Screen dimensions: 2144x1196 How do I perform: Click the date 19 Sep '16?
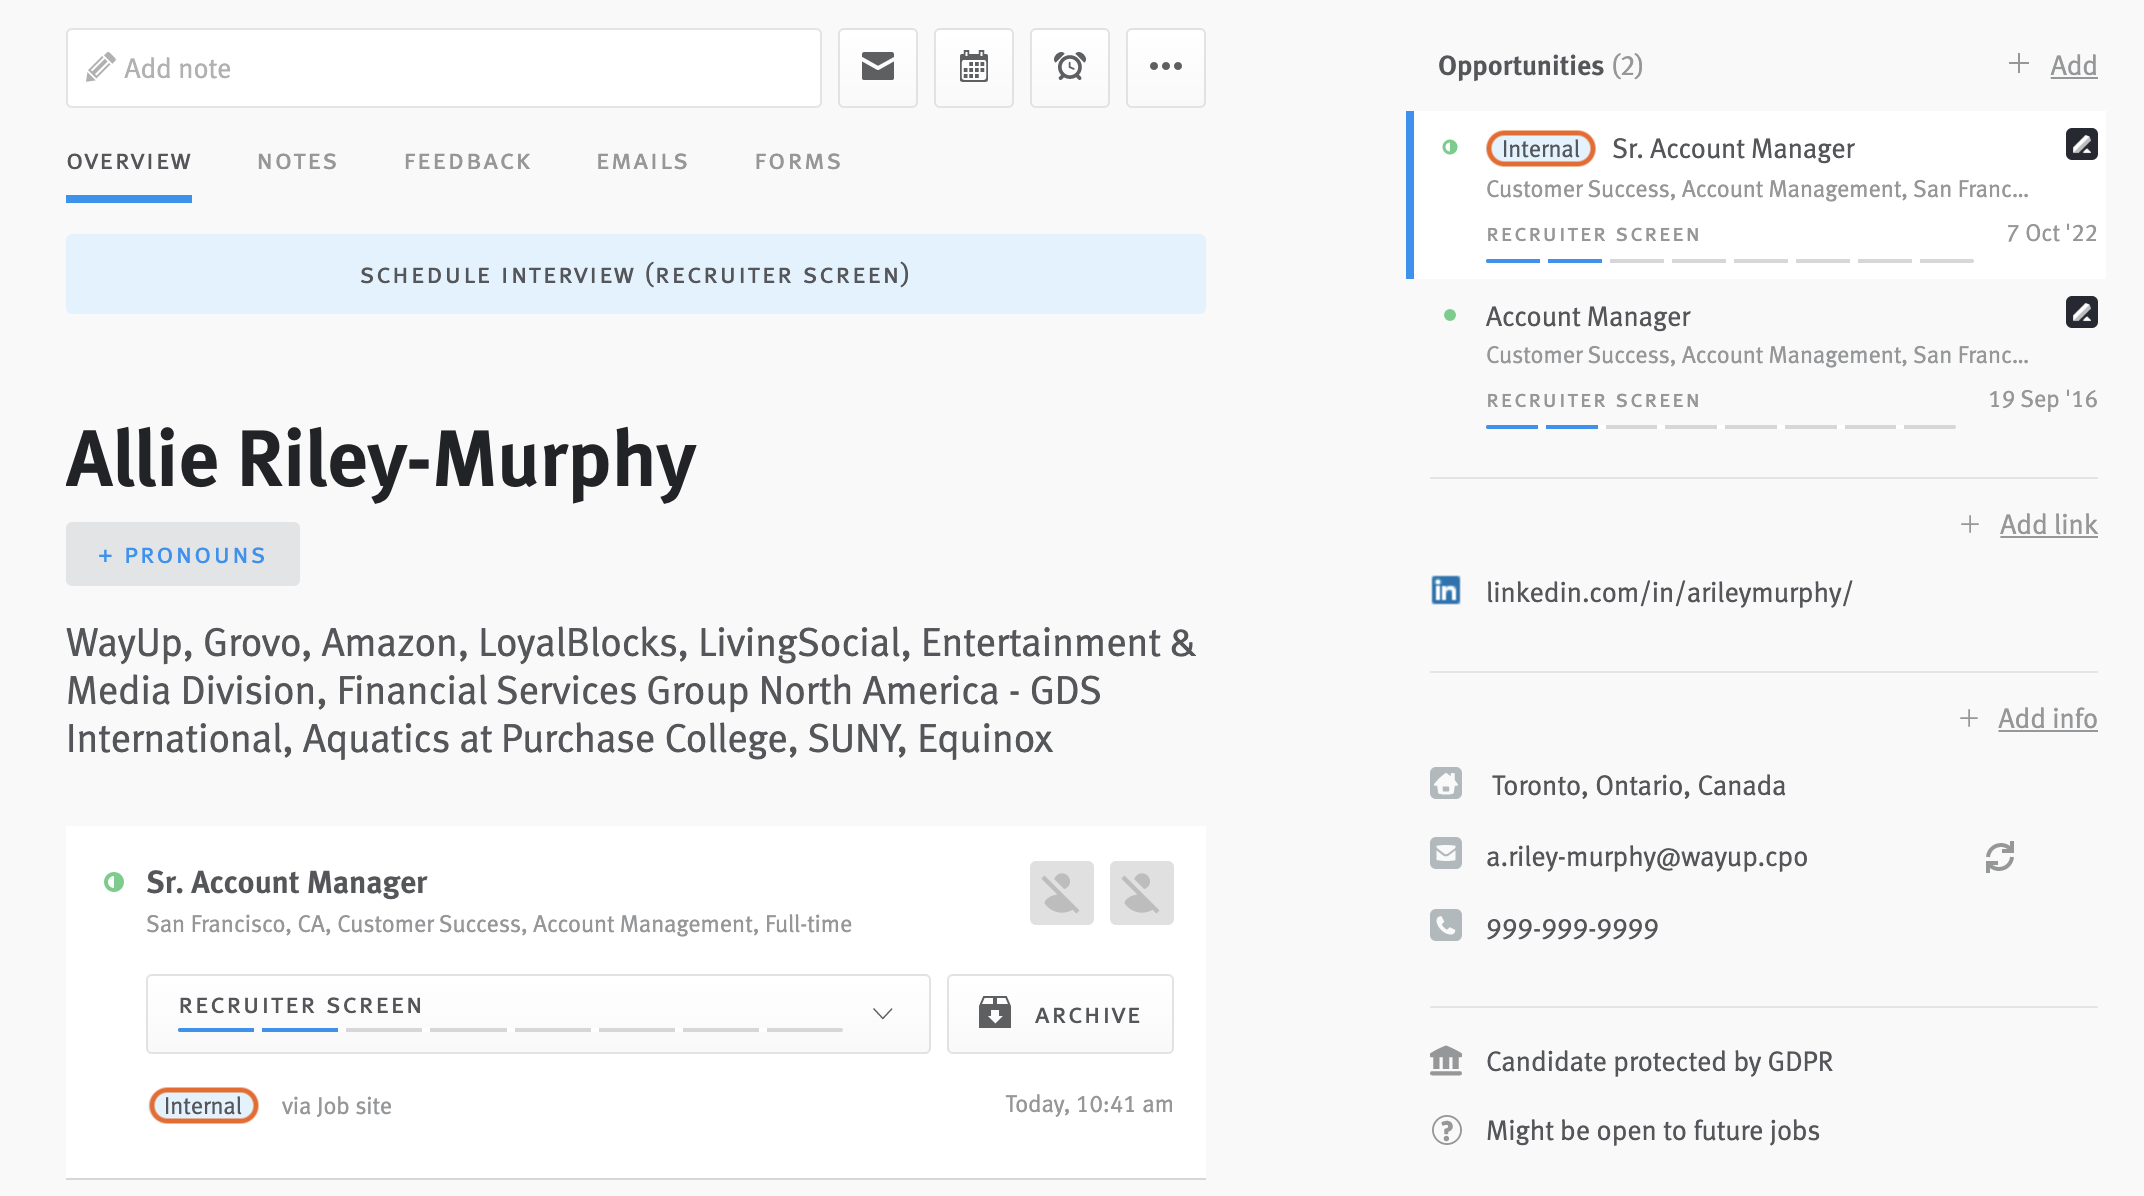pos(2042,399)
